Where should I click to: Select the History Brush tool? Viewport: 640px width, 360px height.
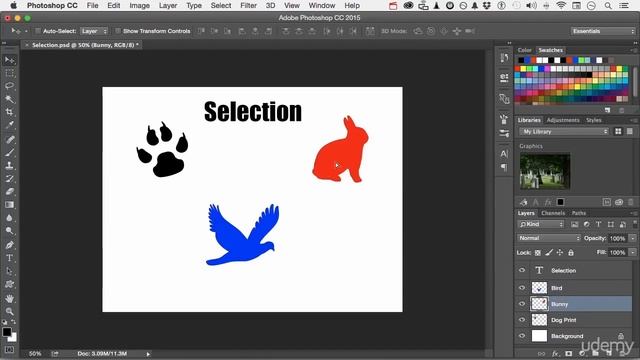coord(9,179)
